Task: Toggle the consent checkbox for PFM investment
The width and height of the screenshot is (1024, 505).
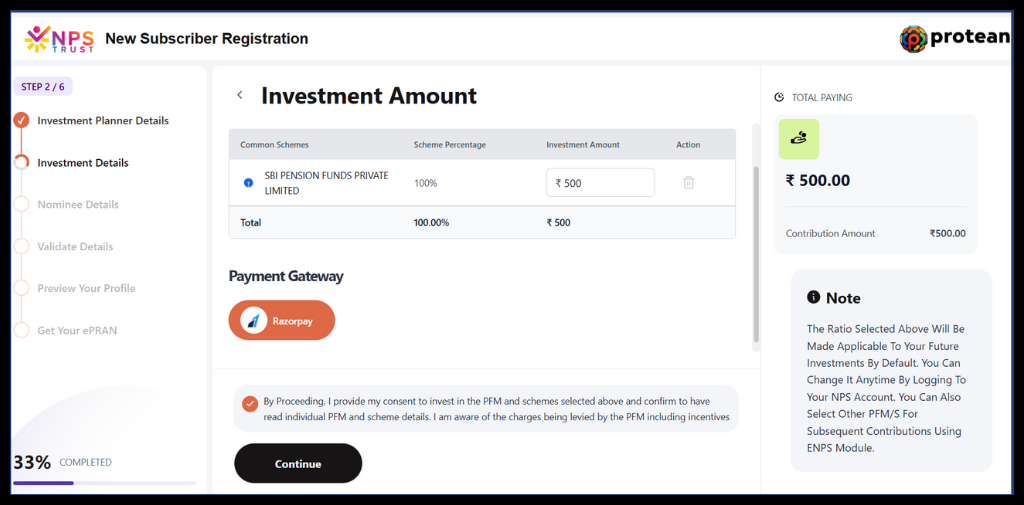Action: [250, 404]
